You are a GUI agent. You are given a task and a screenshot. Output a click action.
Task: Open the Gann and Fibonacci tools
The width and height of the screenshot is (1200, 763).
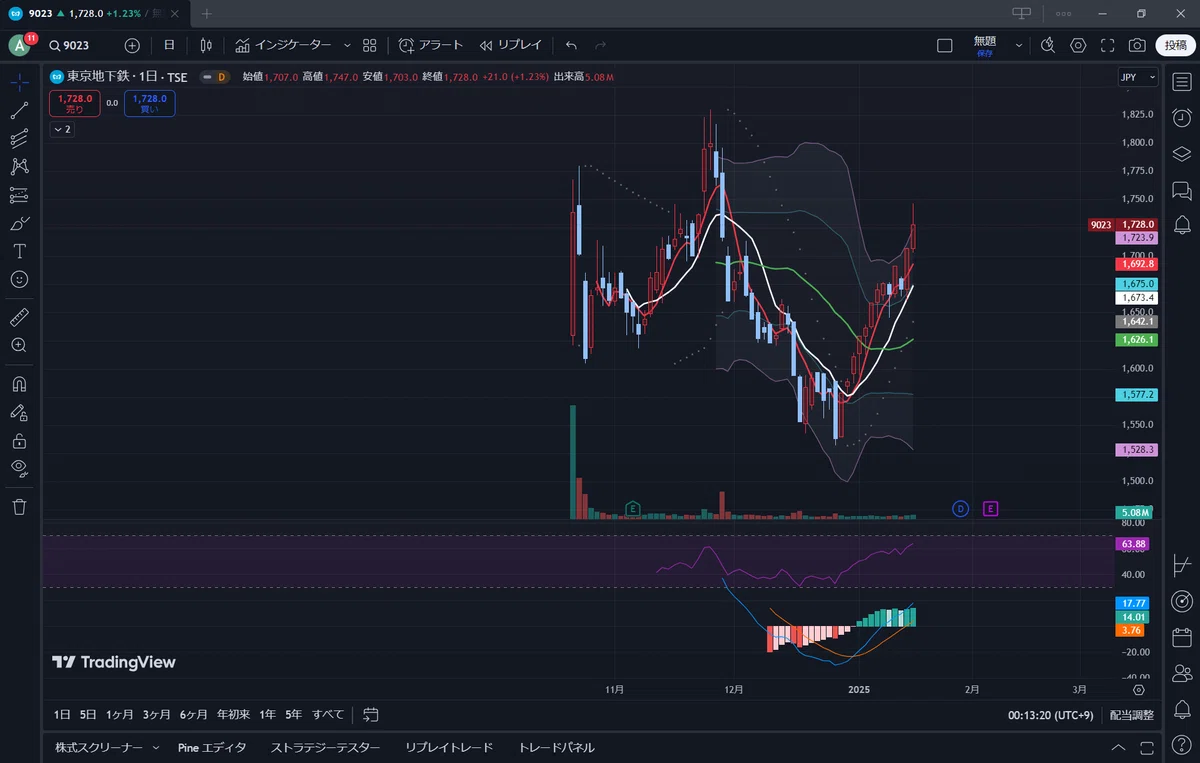[19, 139]
